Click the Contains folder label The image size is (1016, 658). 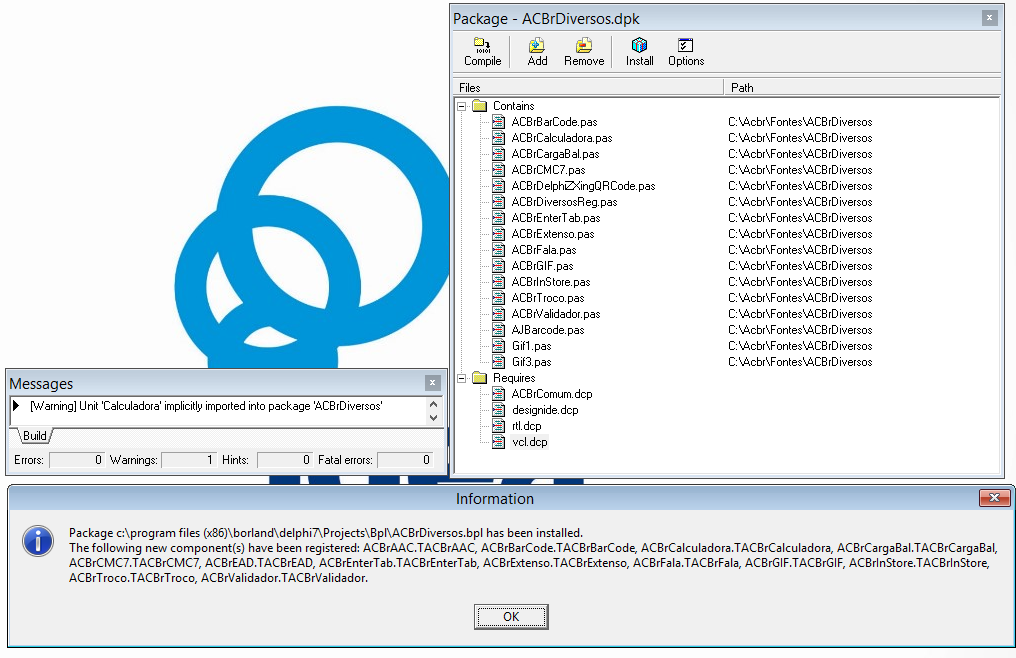514,106
